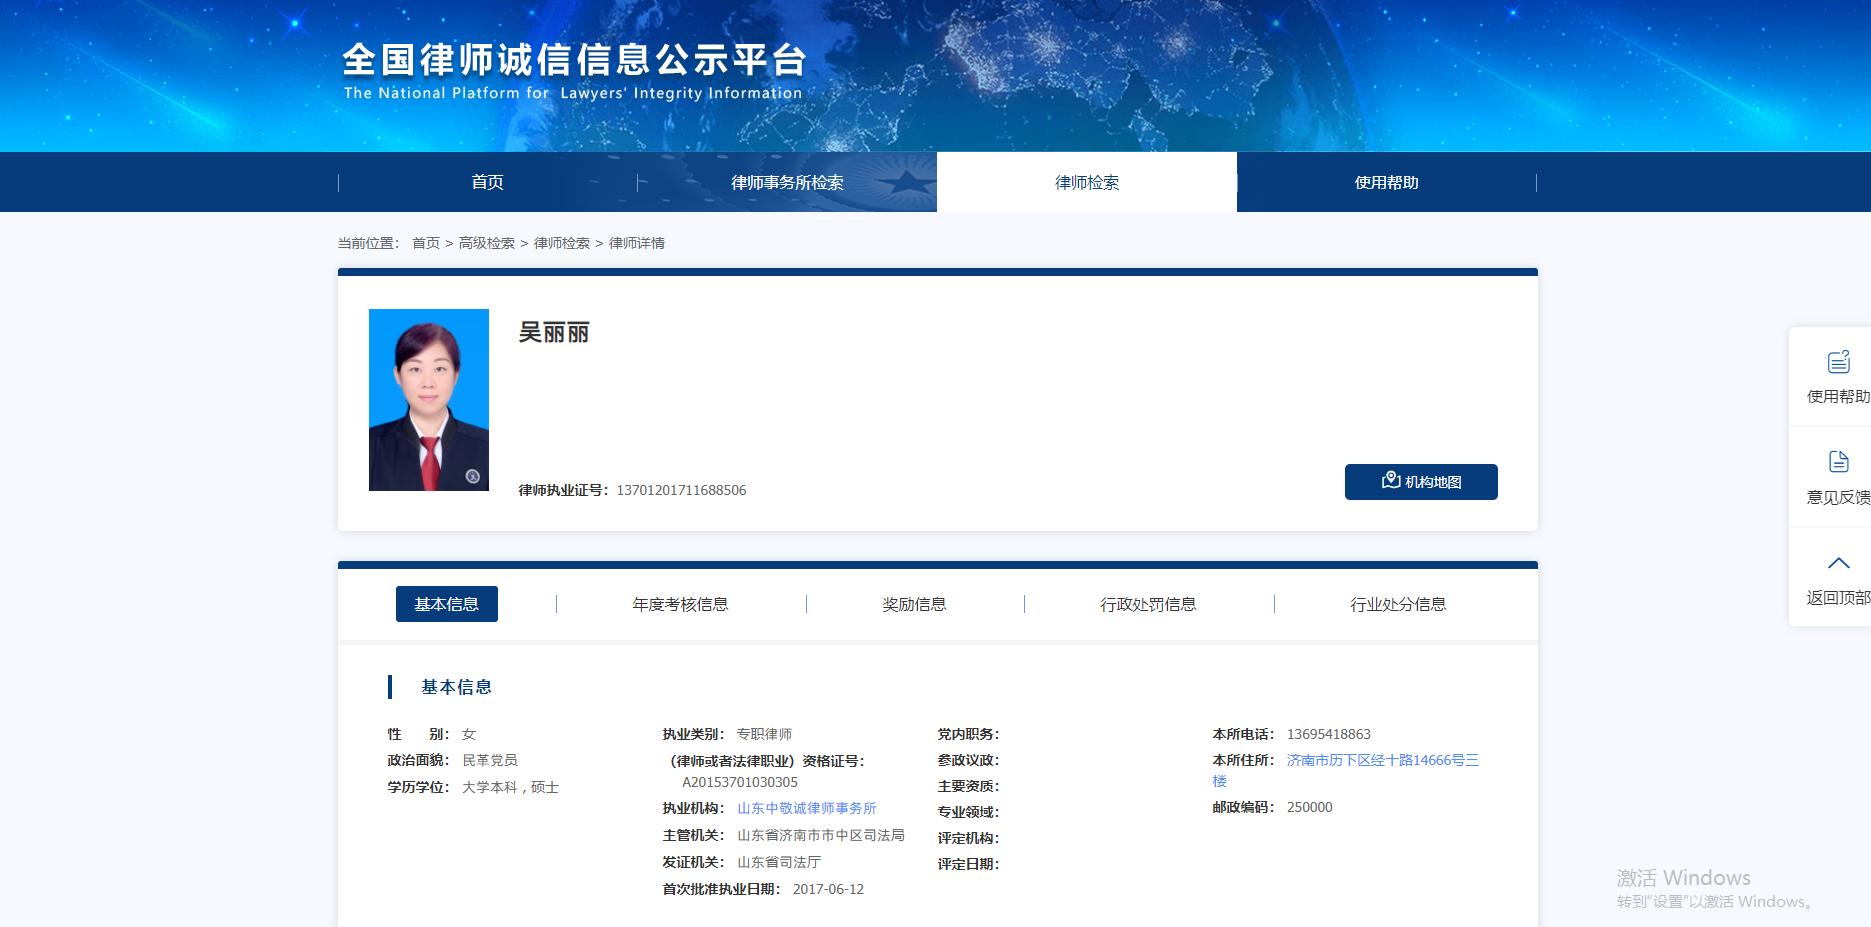
Task: Click 首页 in the breadcrumb trail
Action: tap(425, 242)
